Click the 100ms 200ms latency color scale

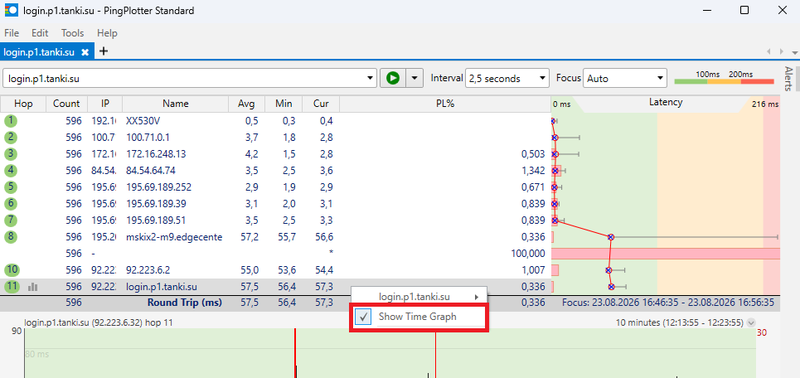(x=724, y=78)
